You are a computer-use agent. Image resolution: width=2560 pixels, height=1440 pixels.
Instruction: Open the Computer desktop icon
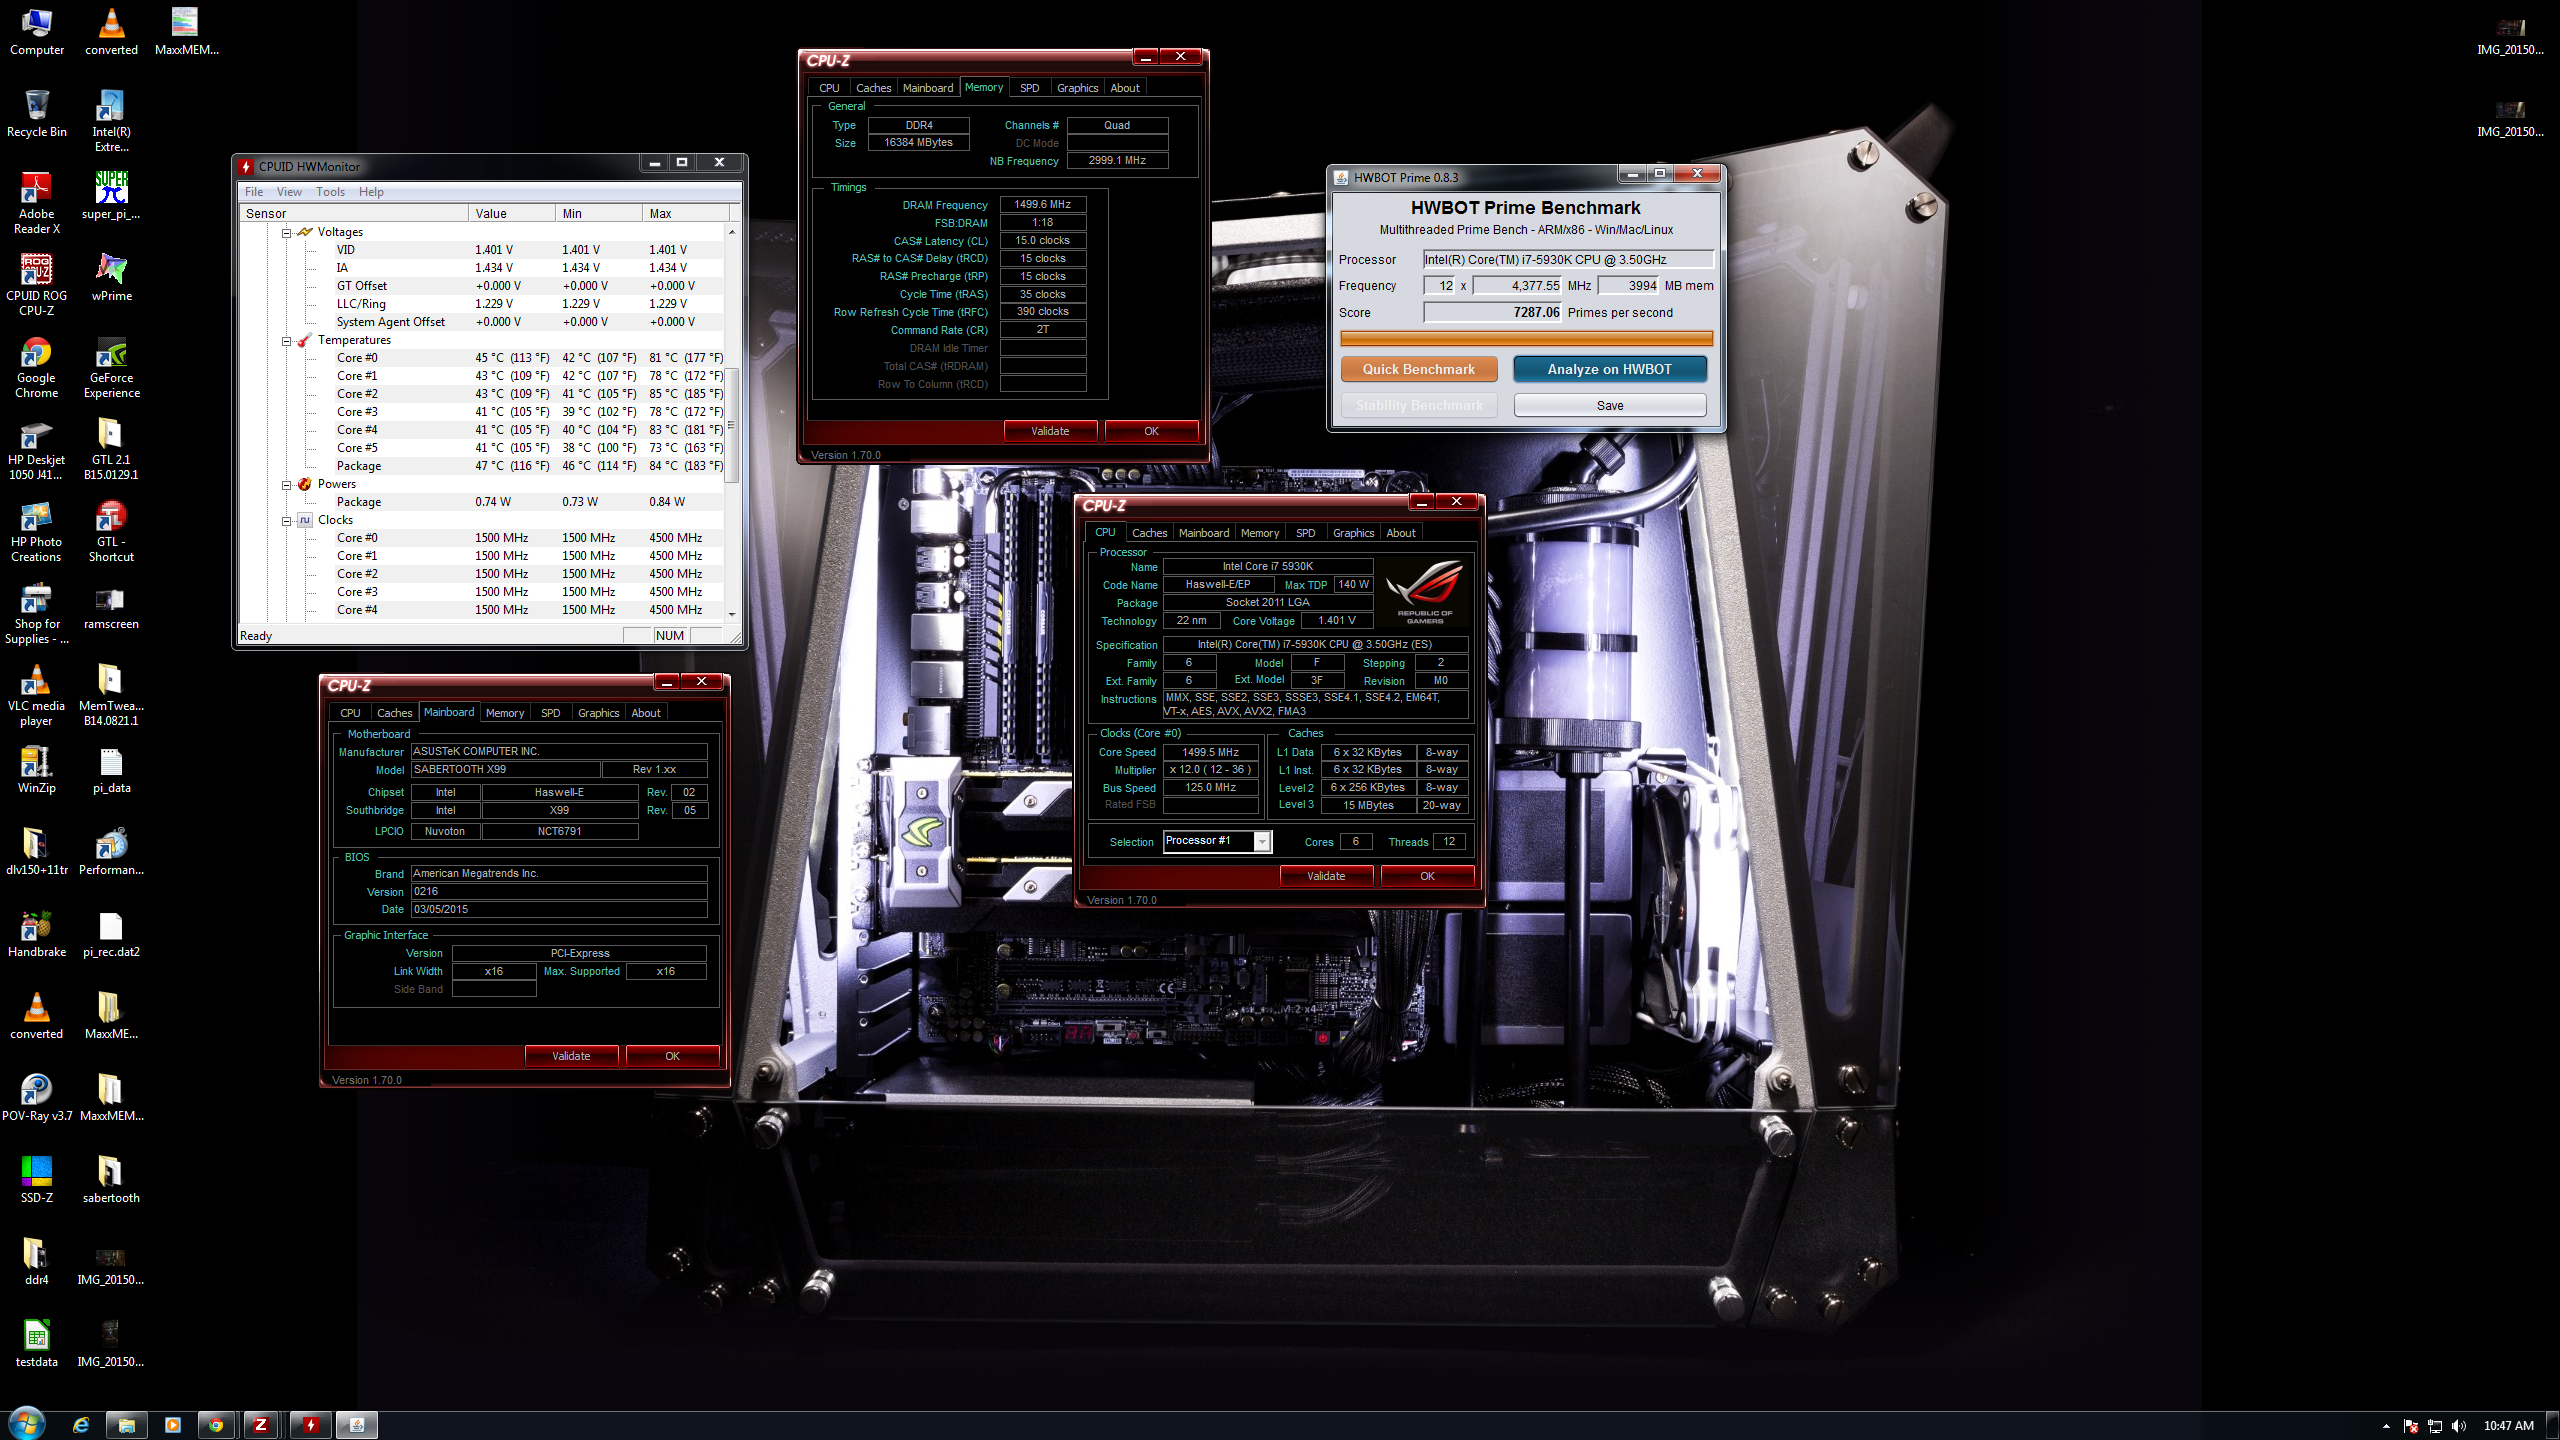tap(37, 32)
